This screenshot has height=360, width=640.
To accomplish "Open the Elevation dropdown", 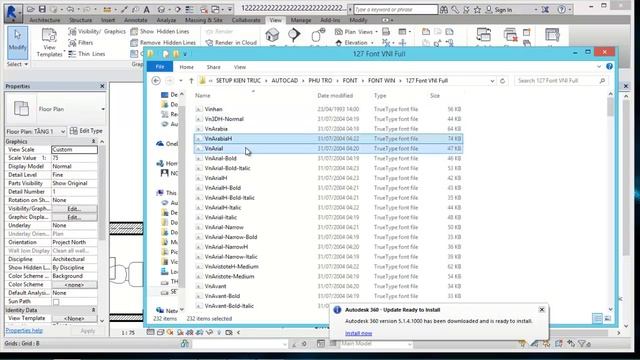I will pos(355,42).
